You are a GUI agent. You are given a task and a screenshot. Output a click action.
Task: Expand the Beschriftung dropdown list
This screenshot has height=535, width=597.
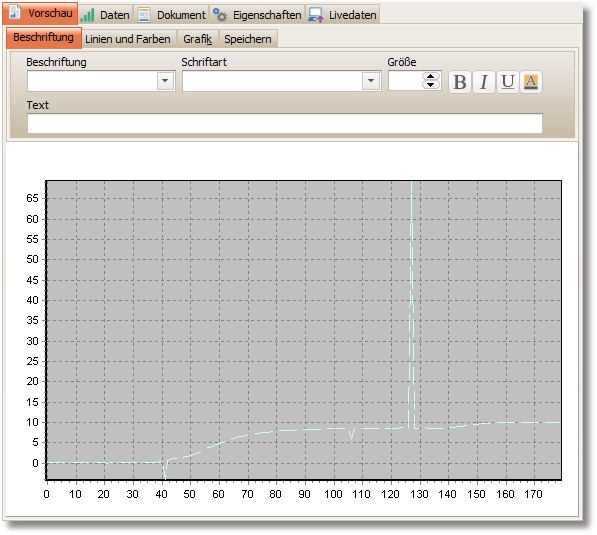coord(165,81)
